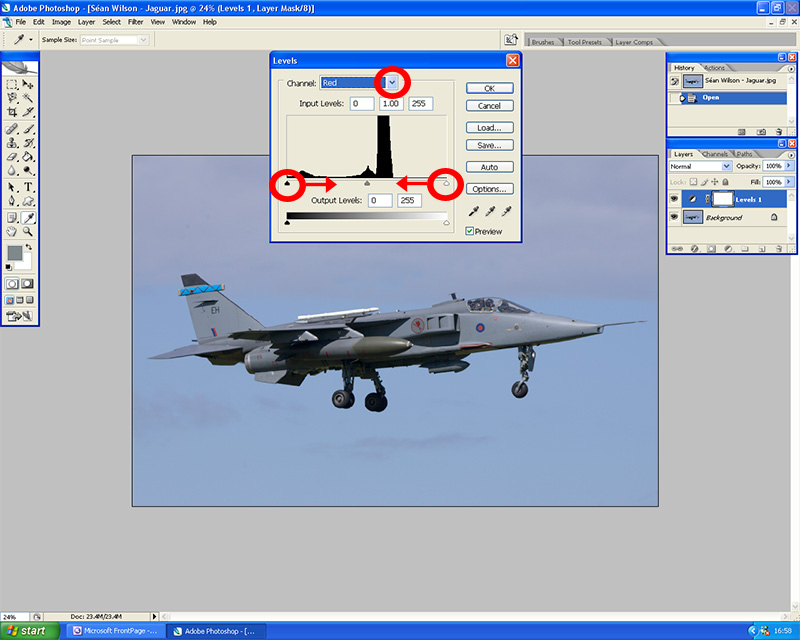Select the Clone Stamp tool
Viewport: 800px width, 640px height.
pos(12,143)
